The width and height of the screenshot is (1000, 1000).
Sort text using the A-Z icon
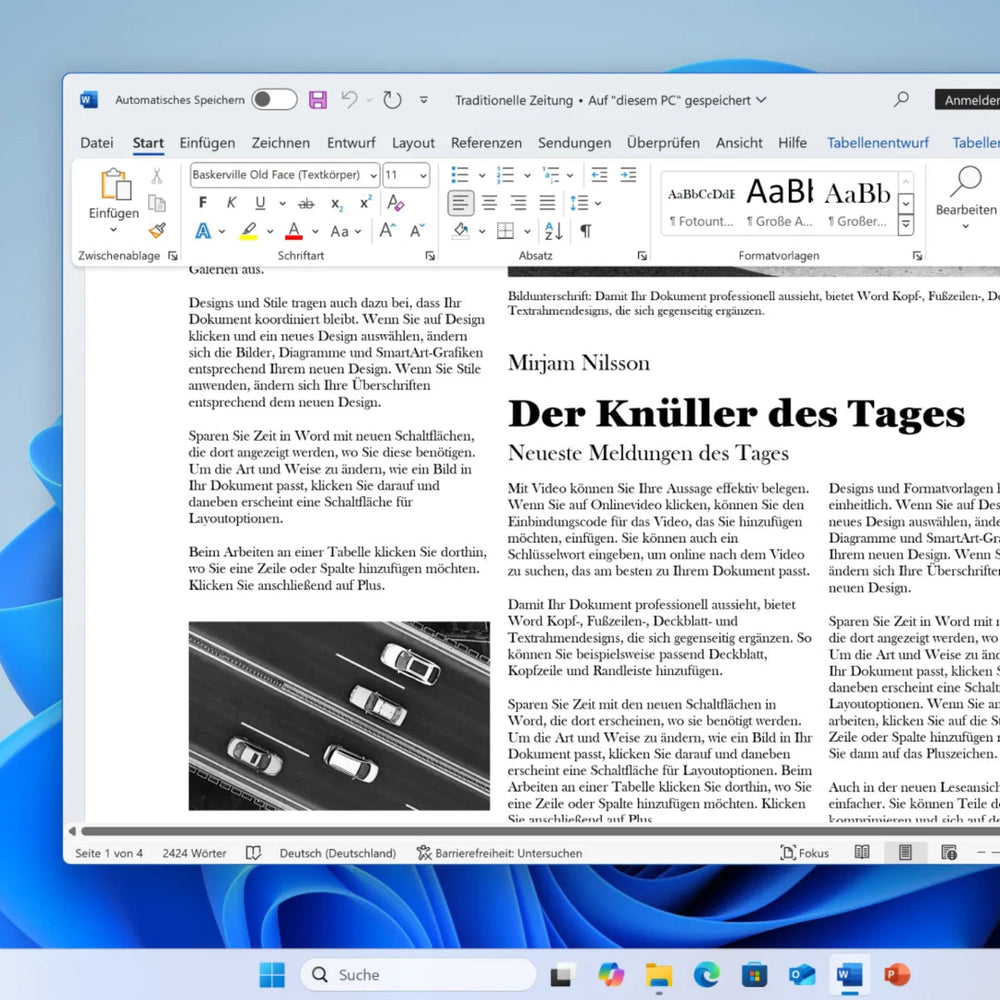pos(553,231)
